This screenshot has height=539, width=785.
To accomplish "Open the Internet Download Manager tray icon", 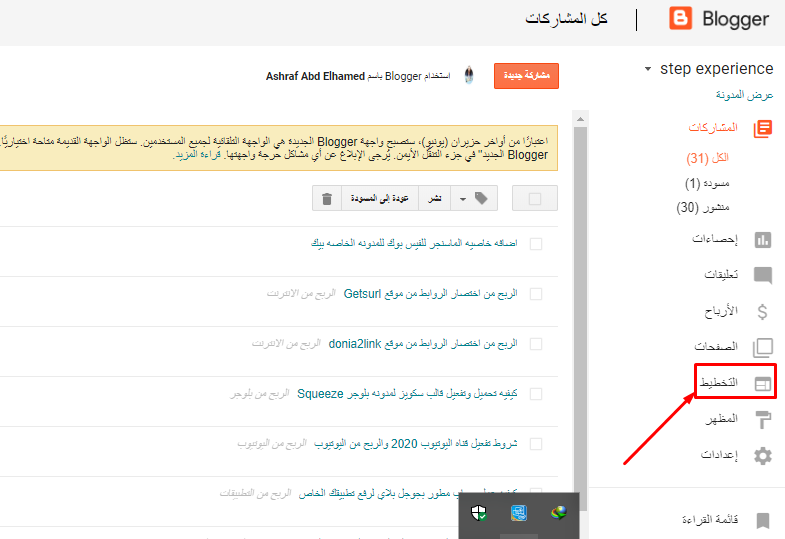I will pyautogui.click(x=558, y=512).
